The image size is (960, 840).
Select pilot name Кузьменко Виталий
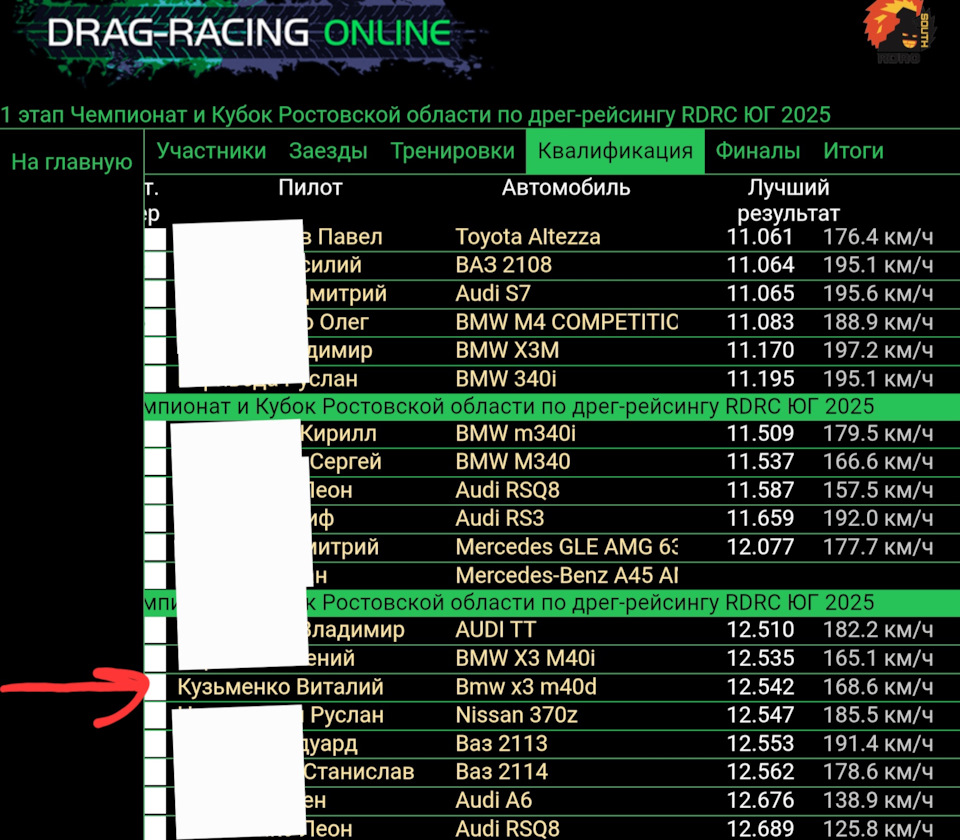coord(280,686)
